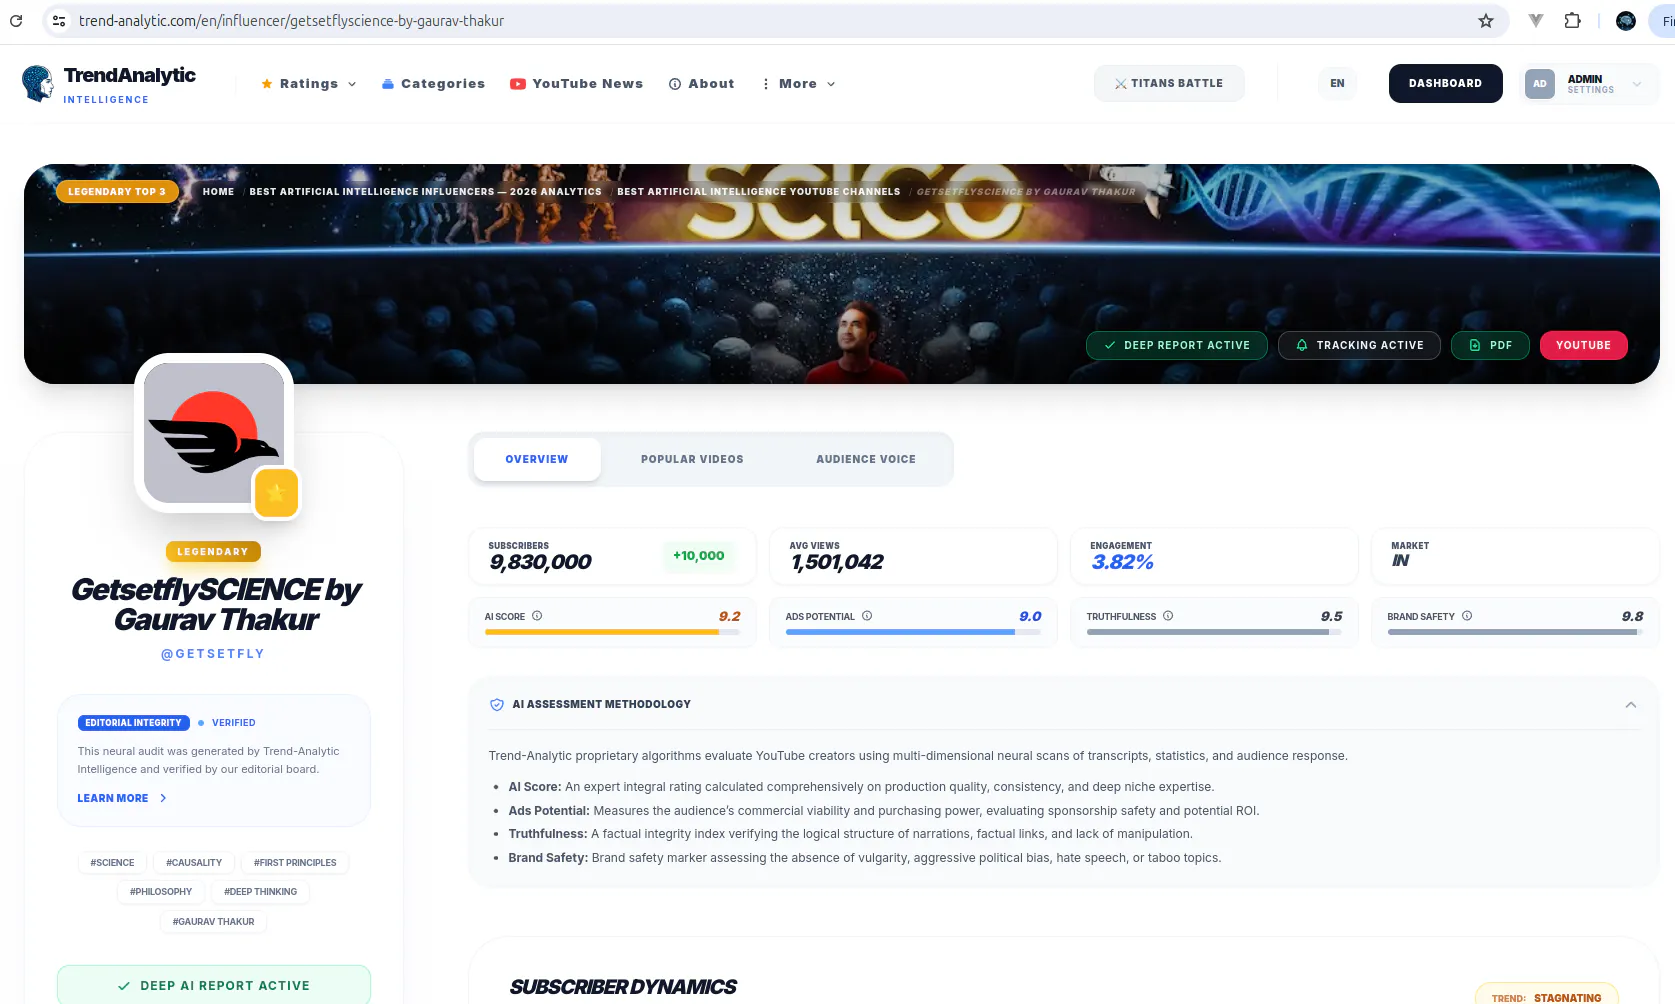Image resolution: width=1675 pixels, height=1004 pixels.
Task: Click the channel name GetsetflySCIENCE by Gaurav Thakur
Action: (216, 605)
